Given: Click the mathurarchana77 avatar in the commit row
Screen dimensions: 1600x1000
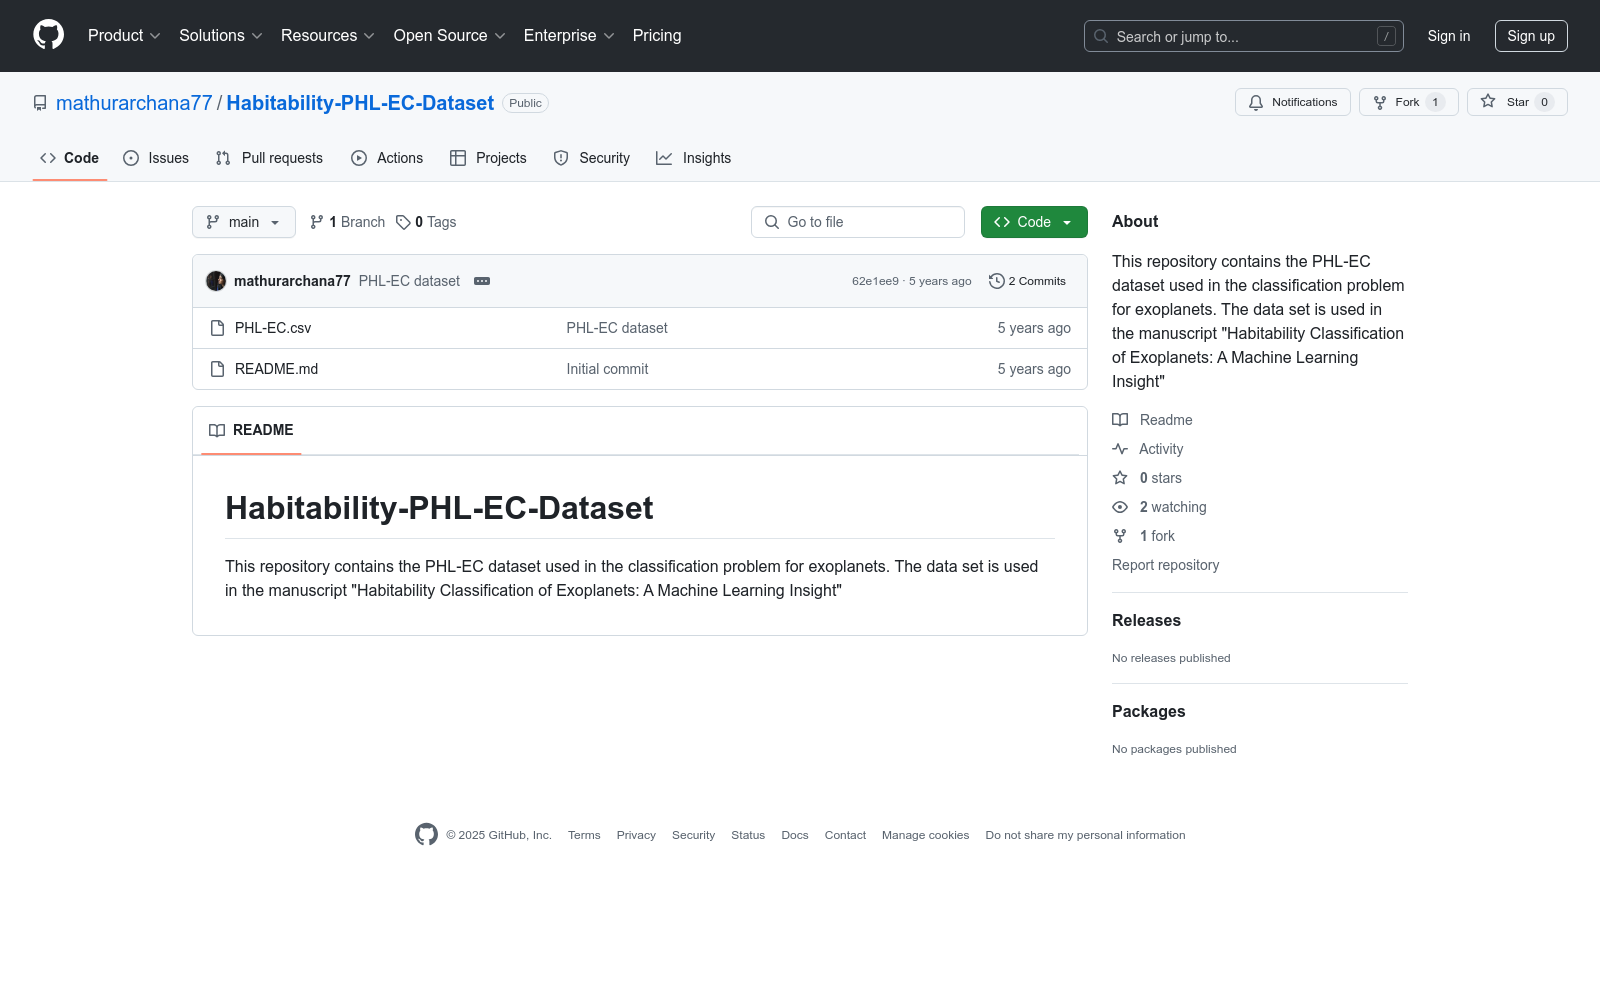Looking at the screenshot, I should (x=216, y=281).
